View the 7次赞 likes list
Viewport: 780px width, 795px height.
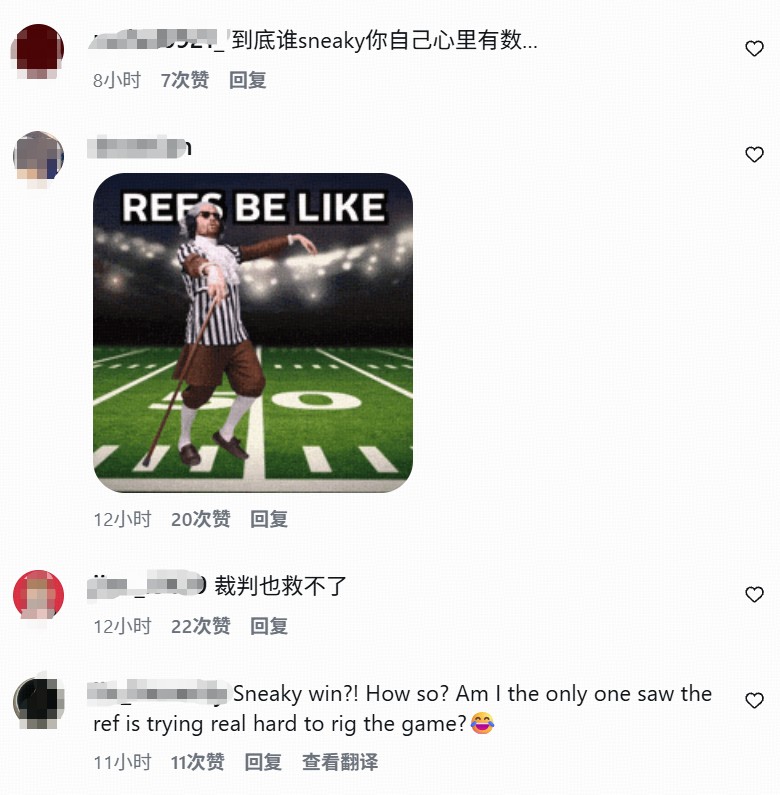click(185, 80)
